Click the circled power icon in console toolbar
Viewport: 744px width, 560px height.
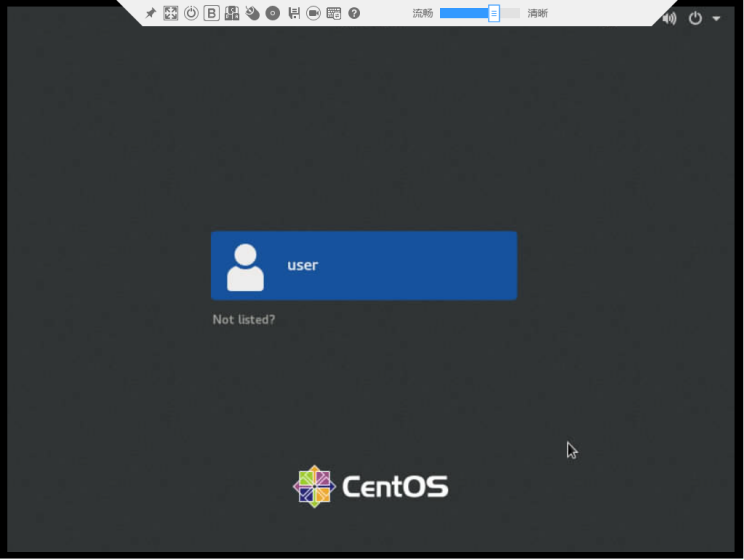coord(191,13)
